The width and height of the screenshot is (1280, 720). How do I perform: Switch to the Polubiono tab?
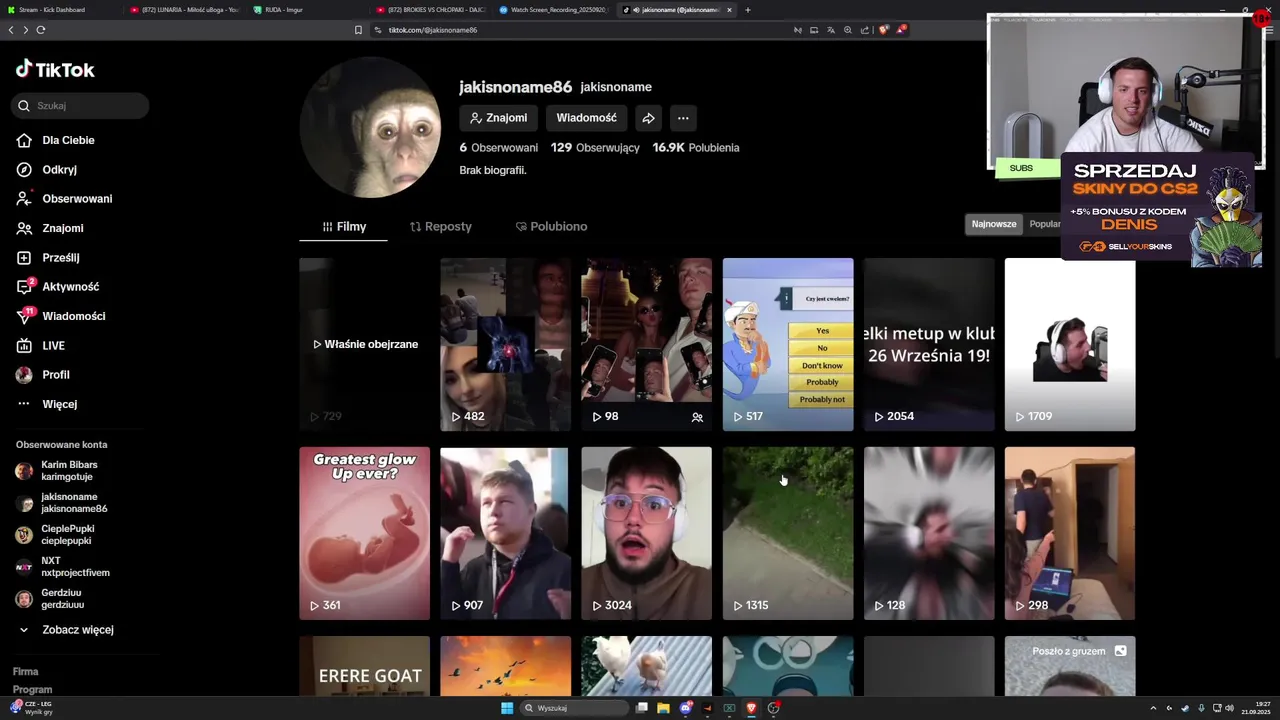551,227
